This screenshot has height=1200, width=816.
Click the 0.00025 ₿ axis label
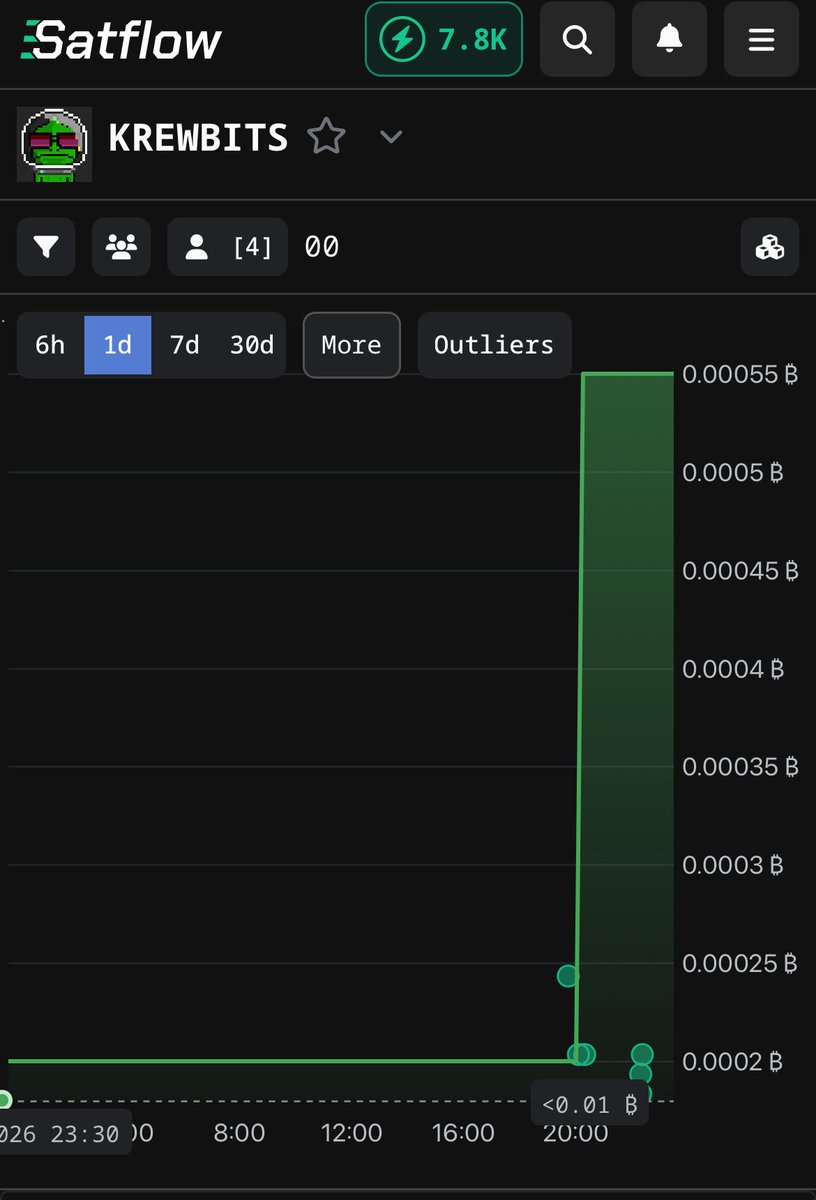(x=741, y=963)
